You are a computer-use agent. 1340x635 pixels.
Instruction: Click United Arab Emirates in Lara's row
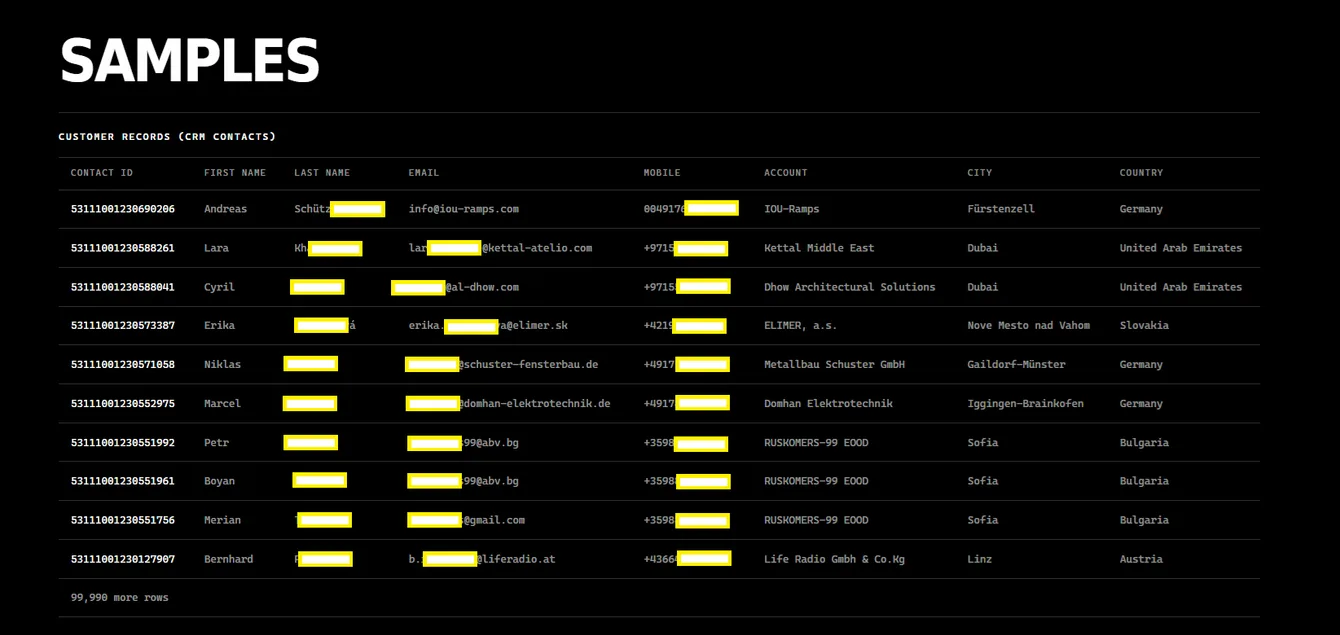(x=1180, y=248)
